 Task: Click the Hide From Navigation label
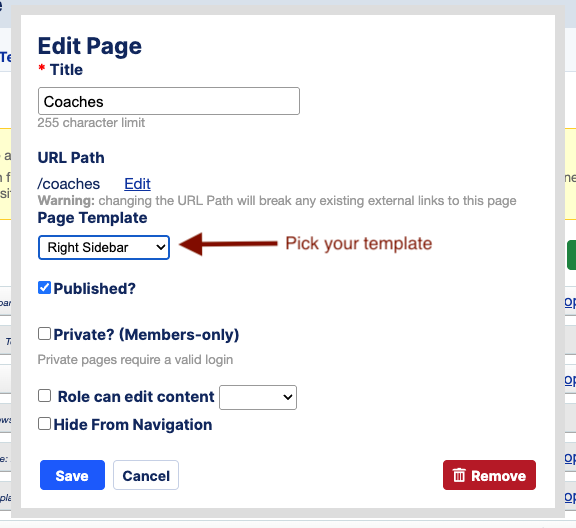tap(133, 425)
